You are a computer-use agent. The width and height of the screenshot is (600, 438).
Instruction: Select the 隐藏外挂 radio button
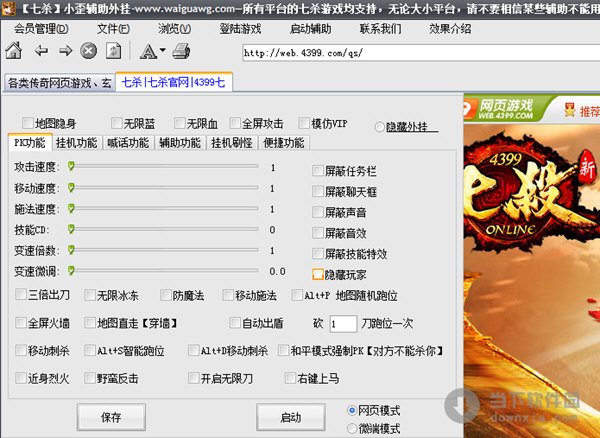pyautogui.click(x=379, y=127)
